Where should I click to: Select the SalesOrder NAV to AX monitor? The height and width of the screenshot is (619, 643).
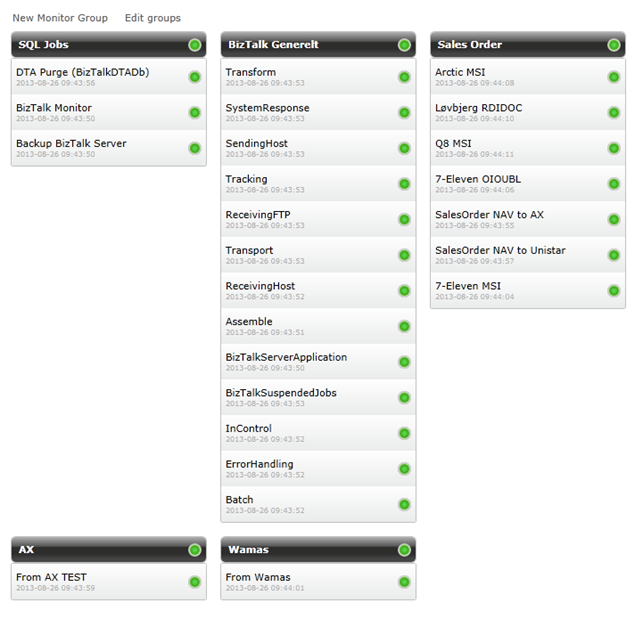[510, 219]
